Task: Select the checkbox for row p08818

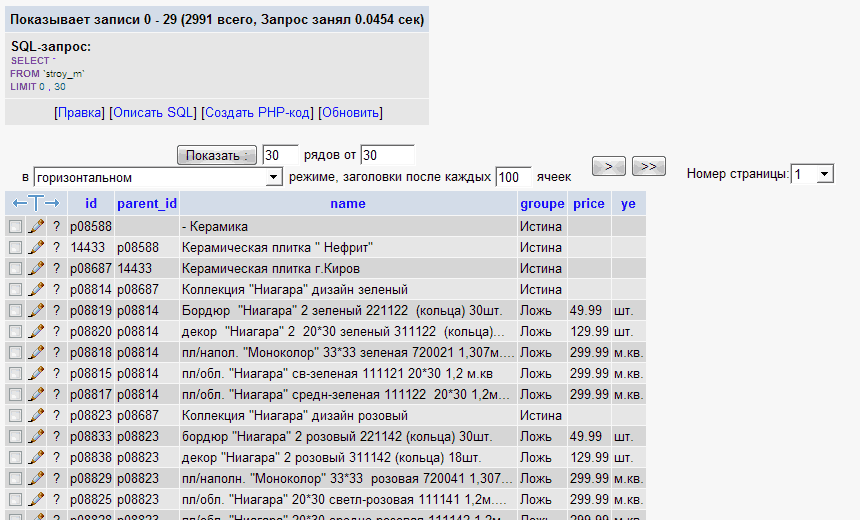Action: tap(15, 352)
